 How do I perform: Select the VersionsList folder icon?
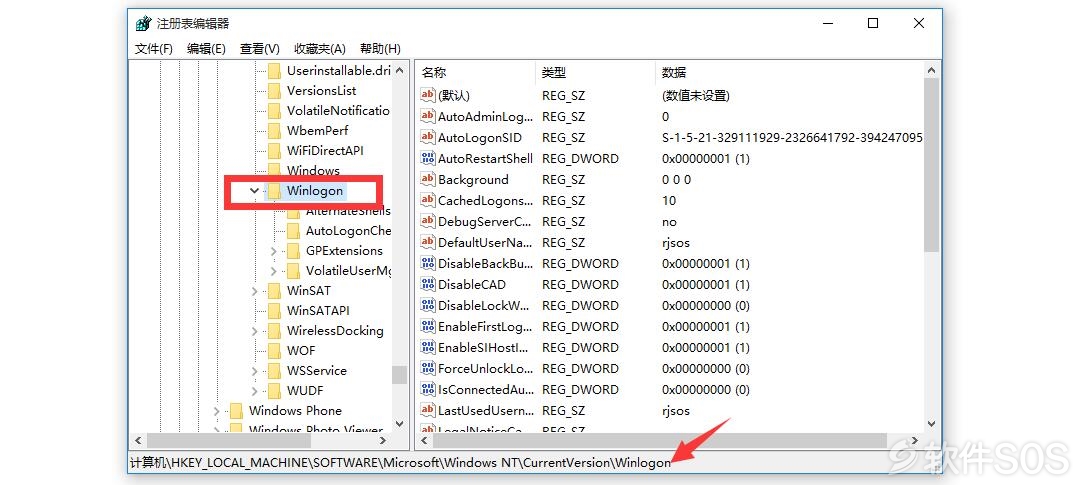(x=275, y=91)
